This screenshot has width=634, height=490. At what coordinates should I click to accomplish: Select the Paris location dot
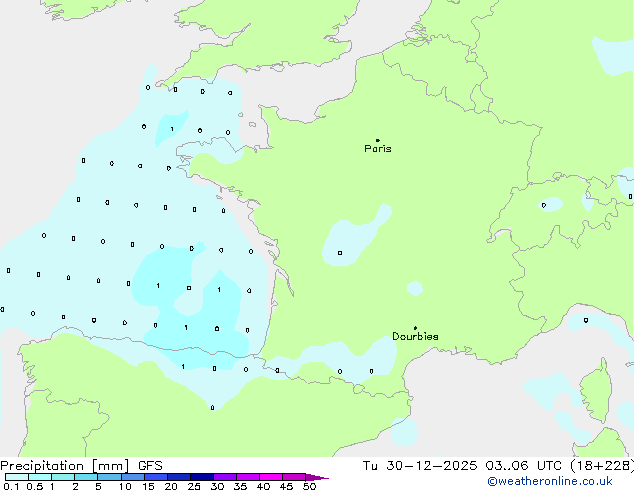point(378,140)
